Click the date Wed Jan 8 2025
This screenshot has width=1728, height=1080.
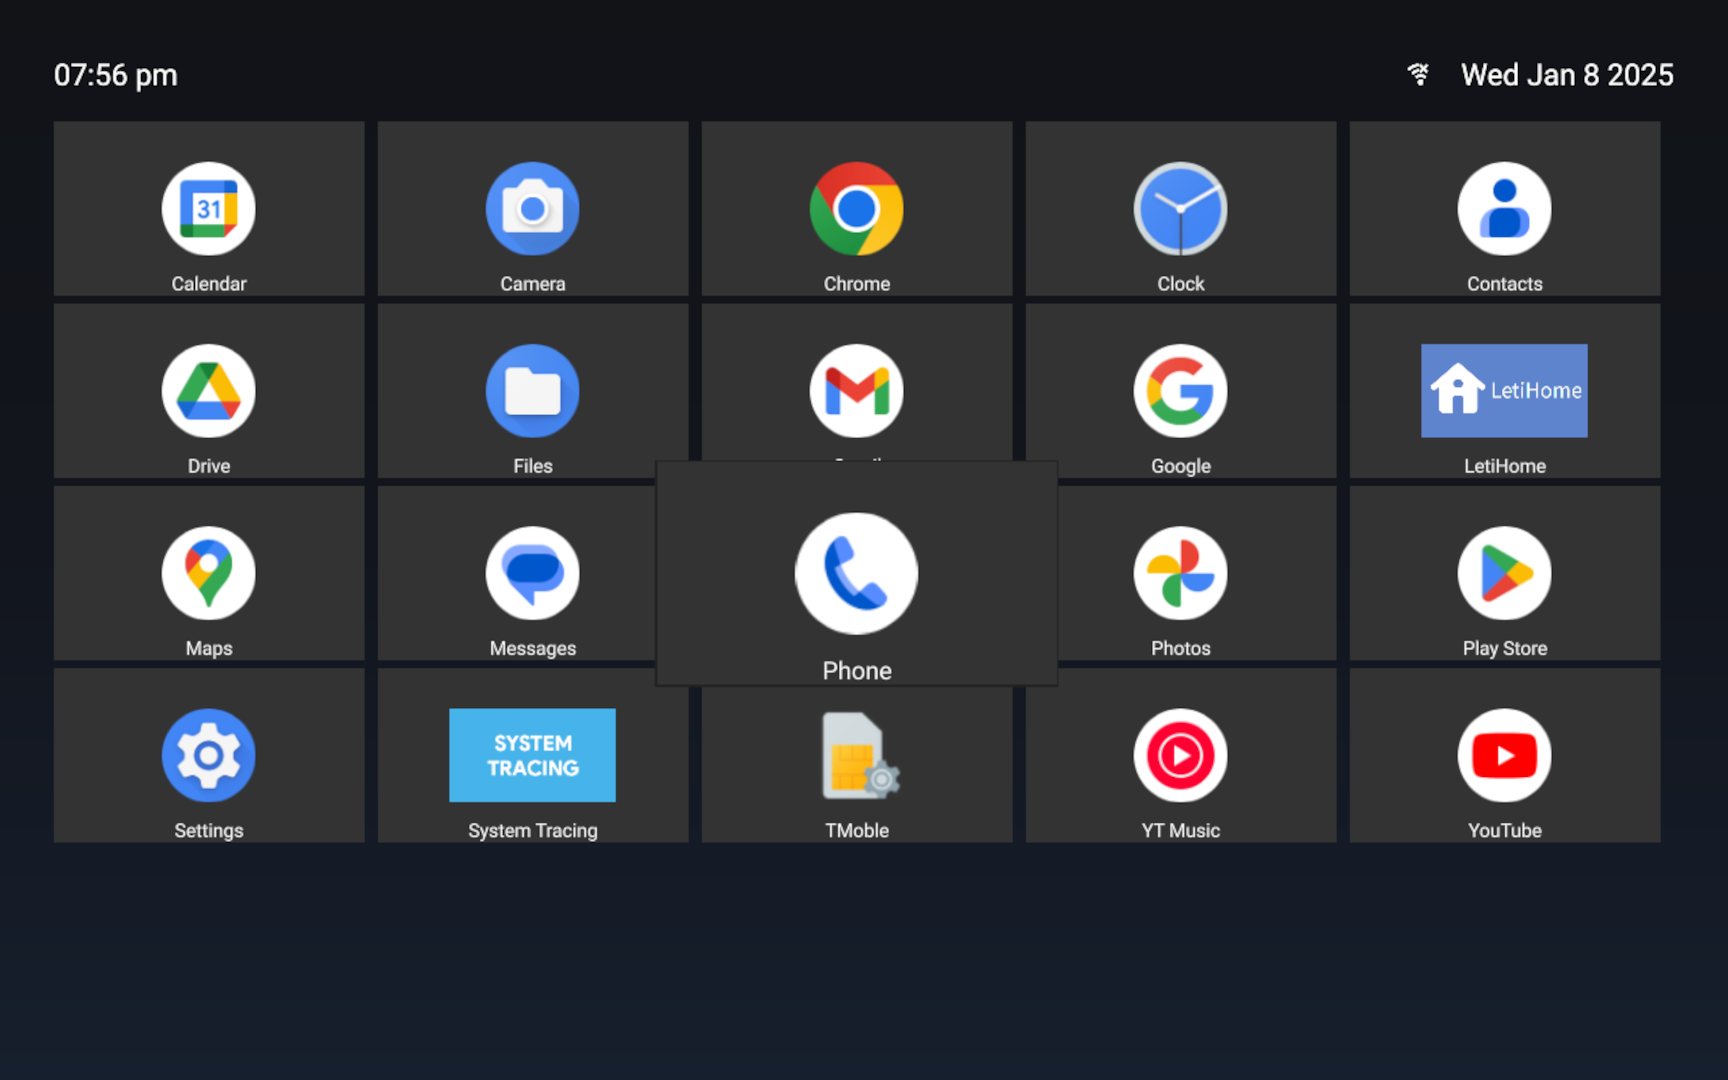coord(1567,75)
